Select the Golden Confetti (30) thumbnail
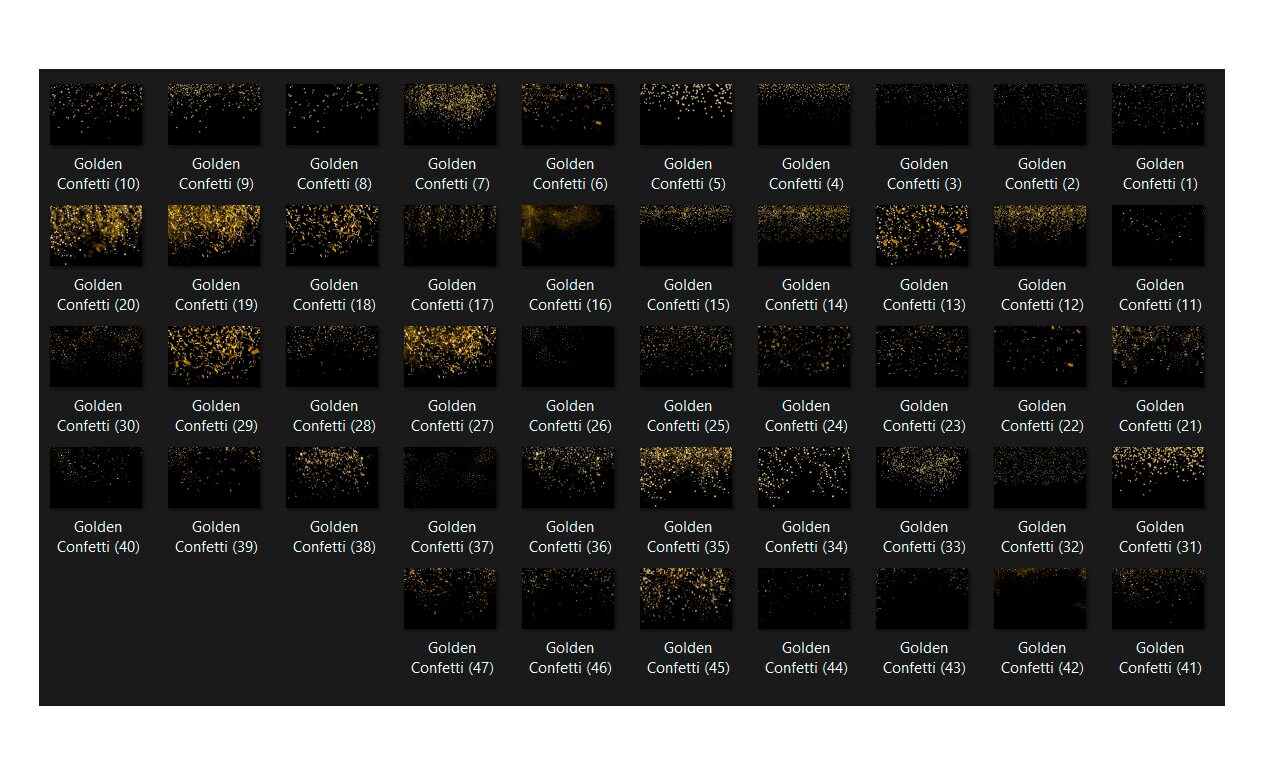The height and width of the screenshot is (766, 1264). click(96, 356)
